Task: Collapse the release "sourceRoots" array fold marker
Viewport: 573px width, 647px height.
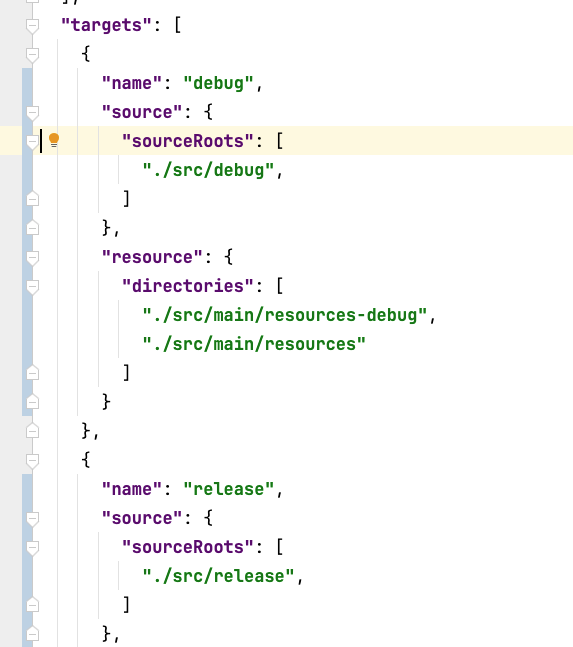Action: 32,548
